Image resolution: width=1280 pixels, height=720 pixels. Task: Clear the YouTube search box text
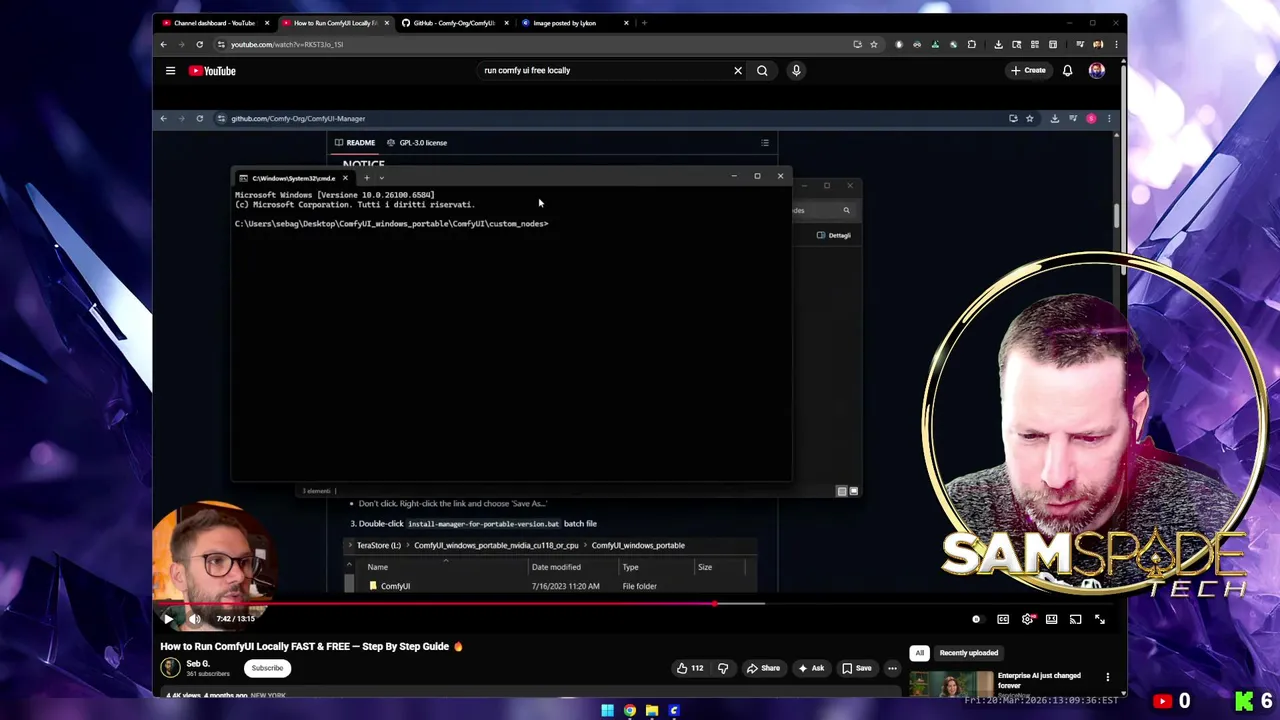tap(738, 71)
